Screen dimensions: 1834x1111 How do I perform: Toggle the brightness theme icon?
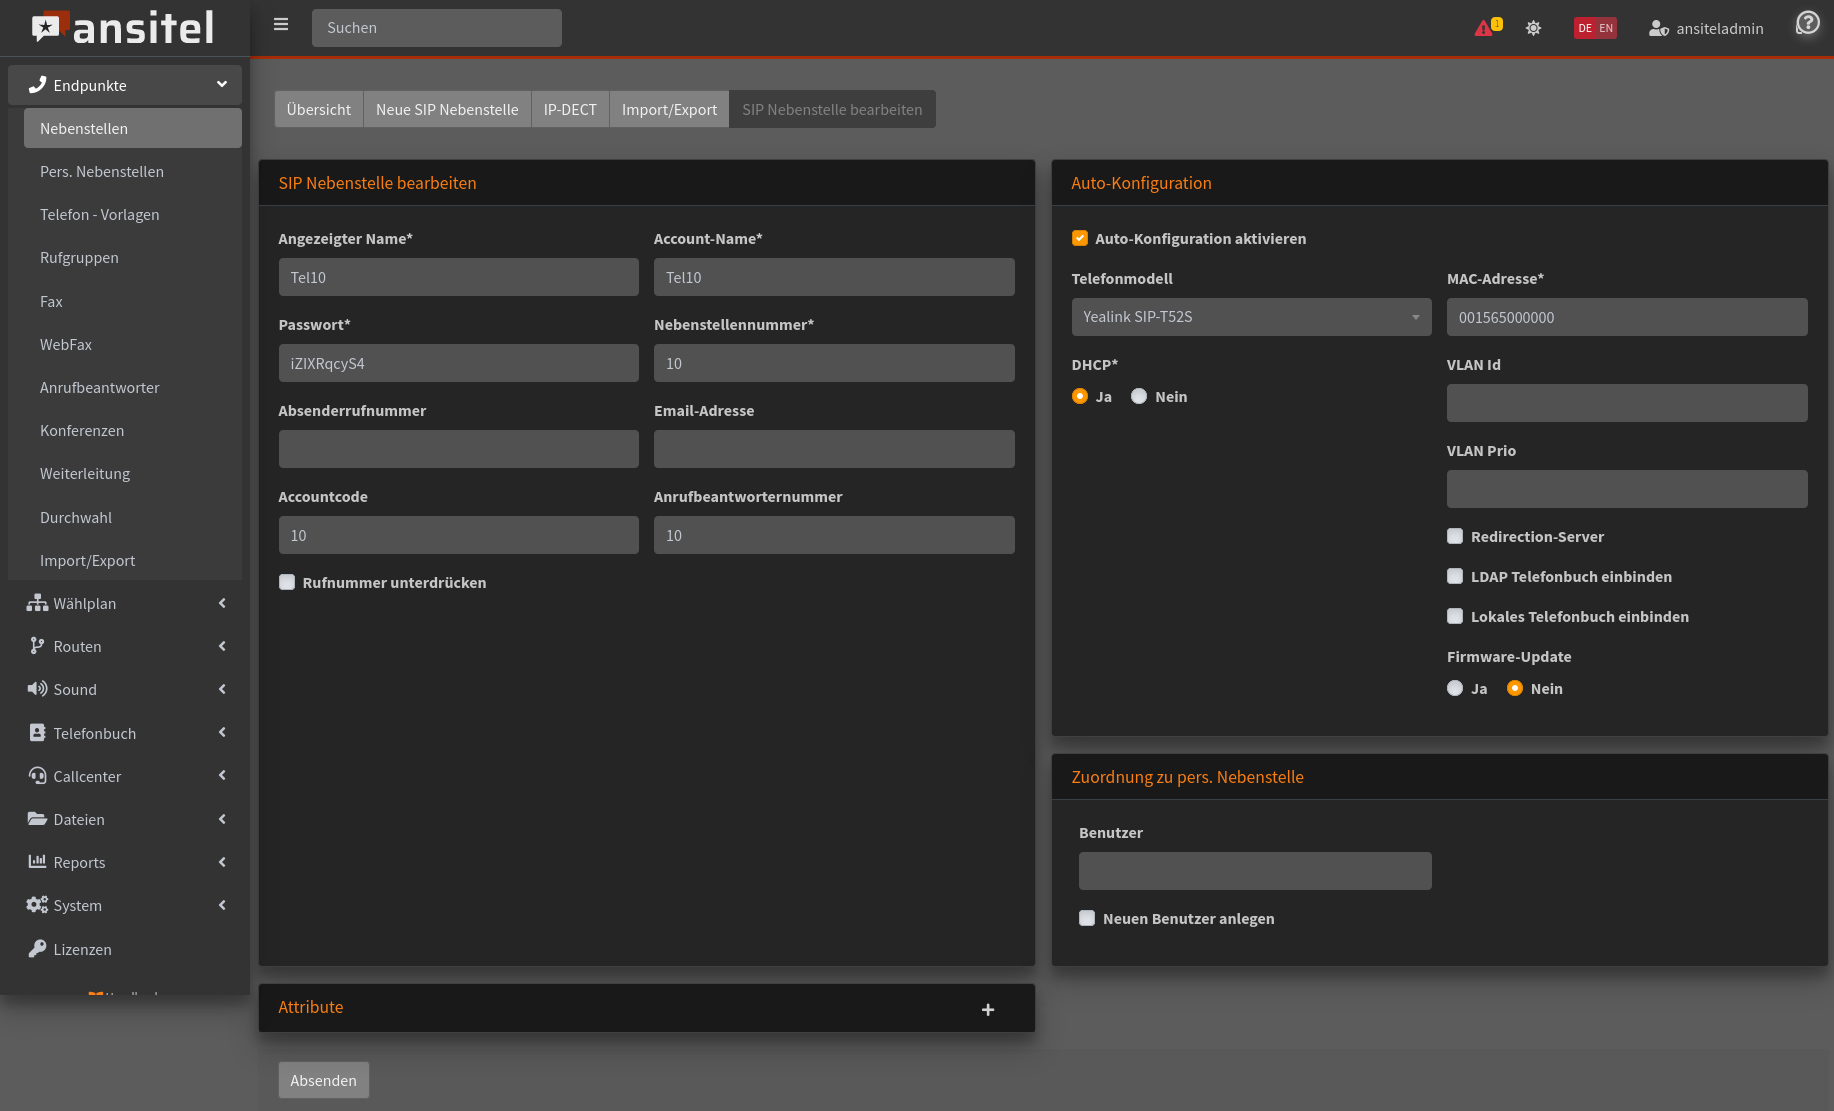pos(1533,28)
